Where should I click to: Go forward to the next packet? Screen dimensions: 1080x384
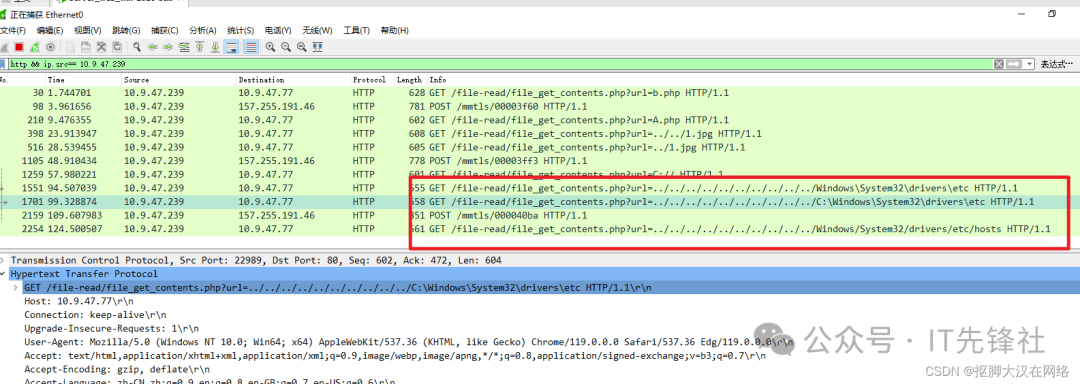point(168,47)
